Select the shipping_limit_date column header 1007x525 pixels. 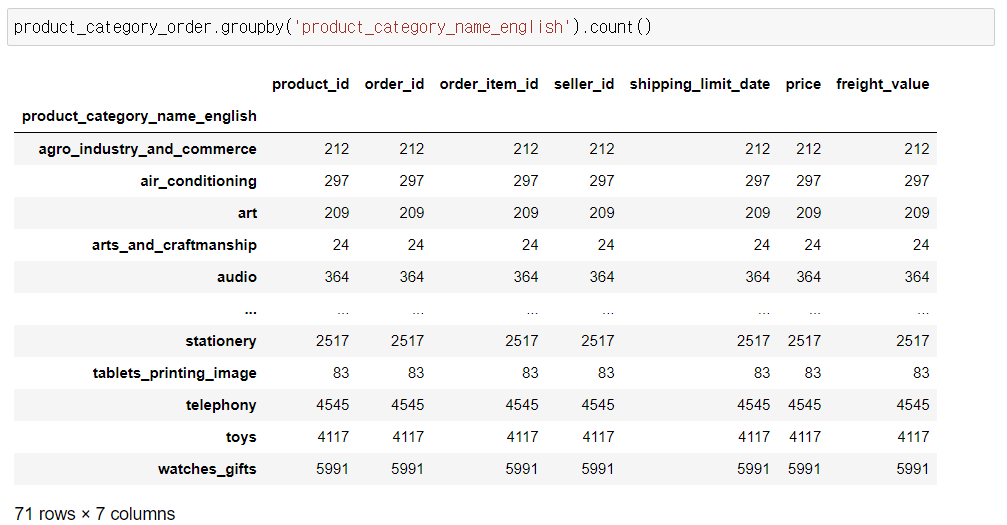(x=699, y=84)
